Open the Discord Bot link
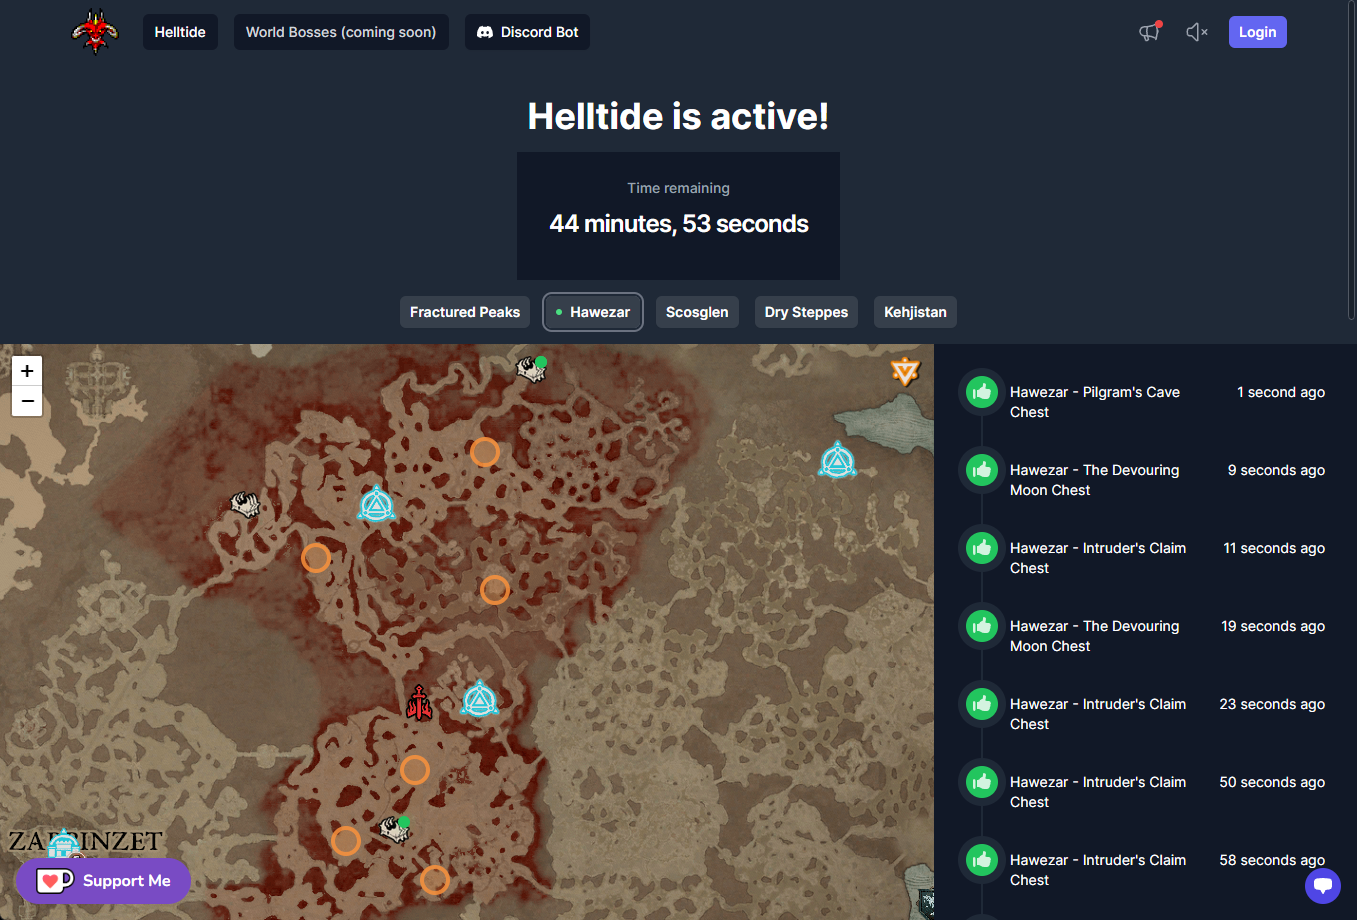This screenshot has width=1357, height=920. click(527, 32)
